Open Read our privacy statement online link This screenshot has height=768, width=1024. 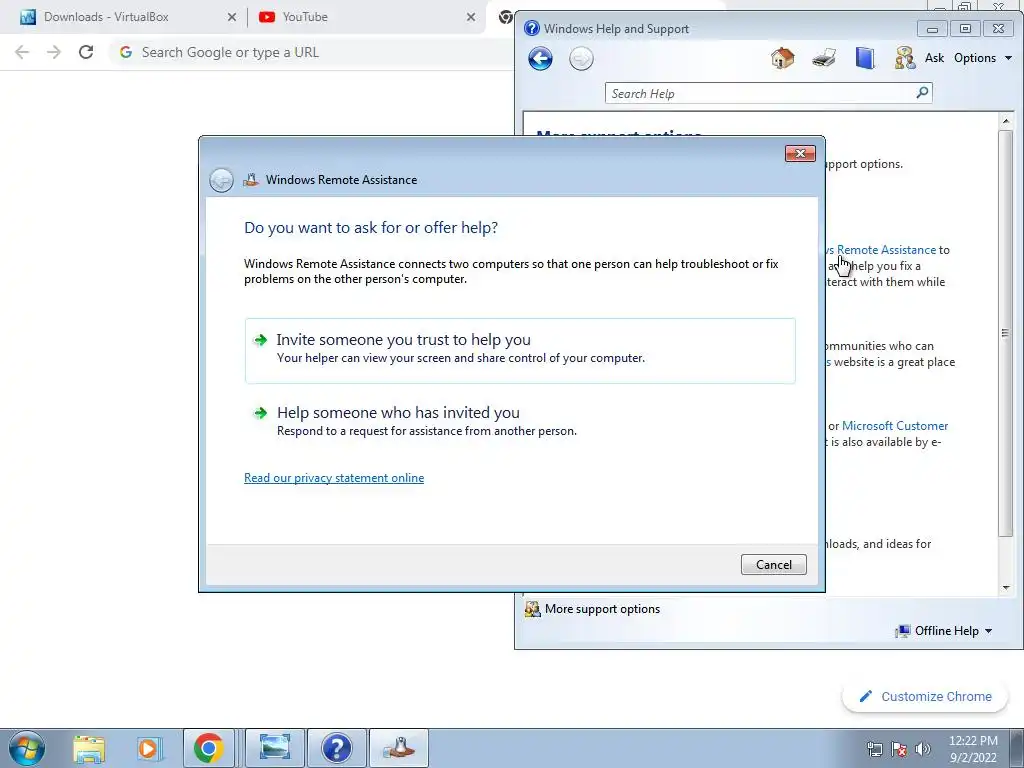[x=334, y=478]
